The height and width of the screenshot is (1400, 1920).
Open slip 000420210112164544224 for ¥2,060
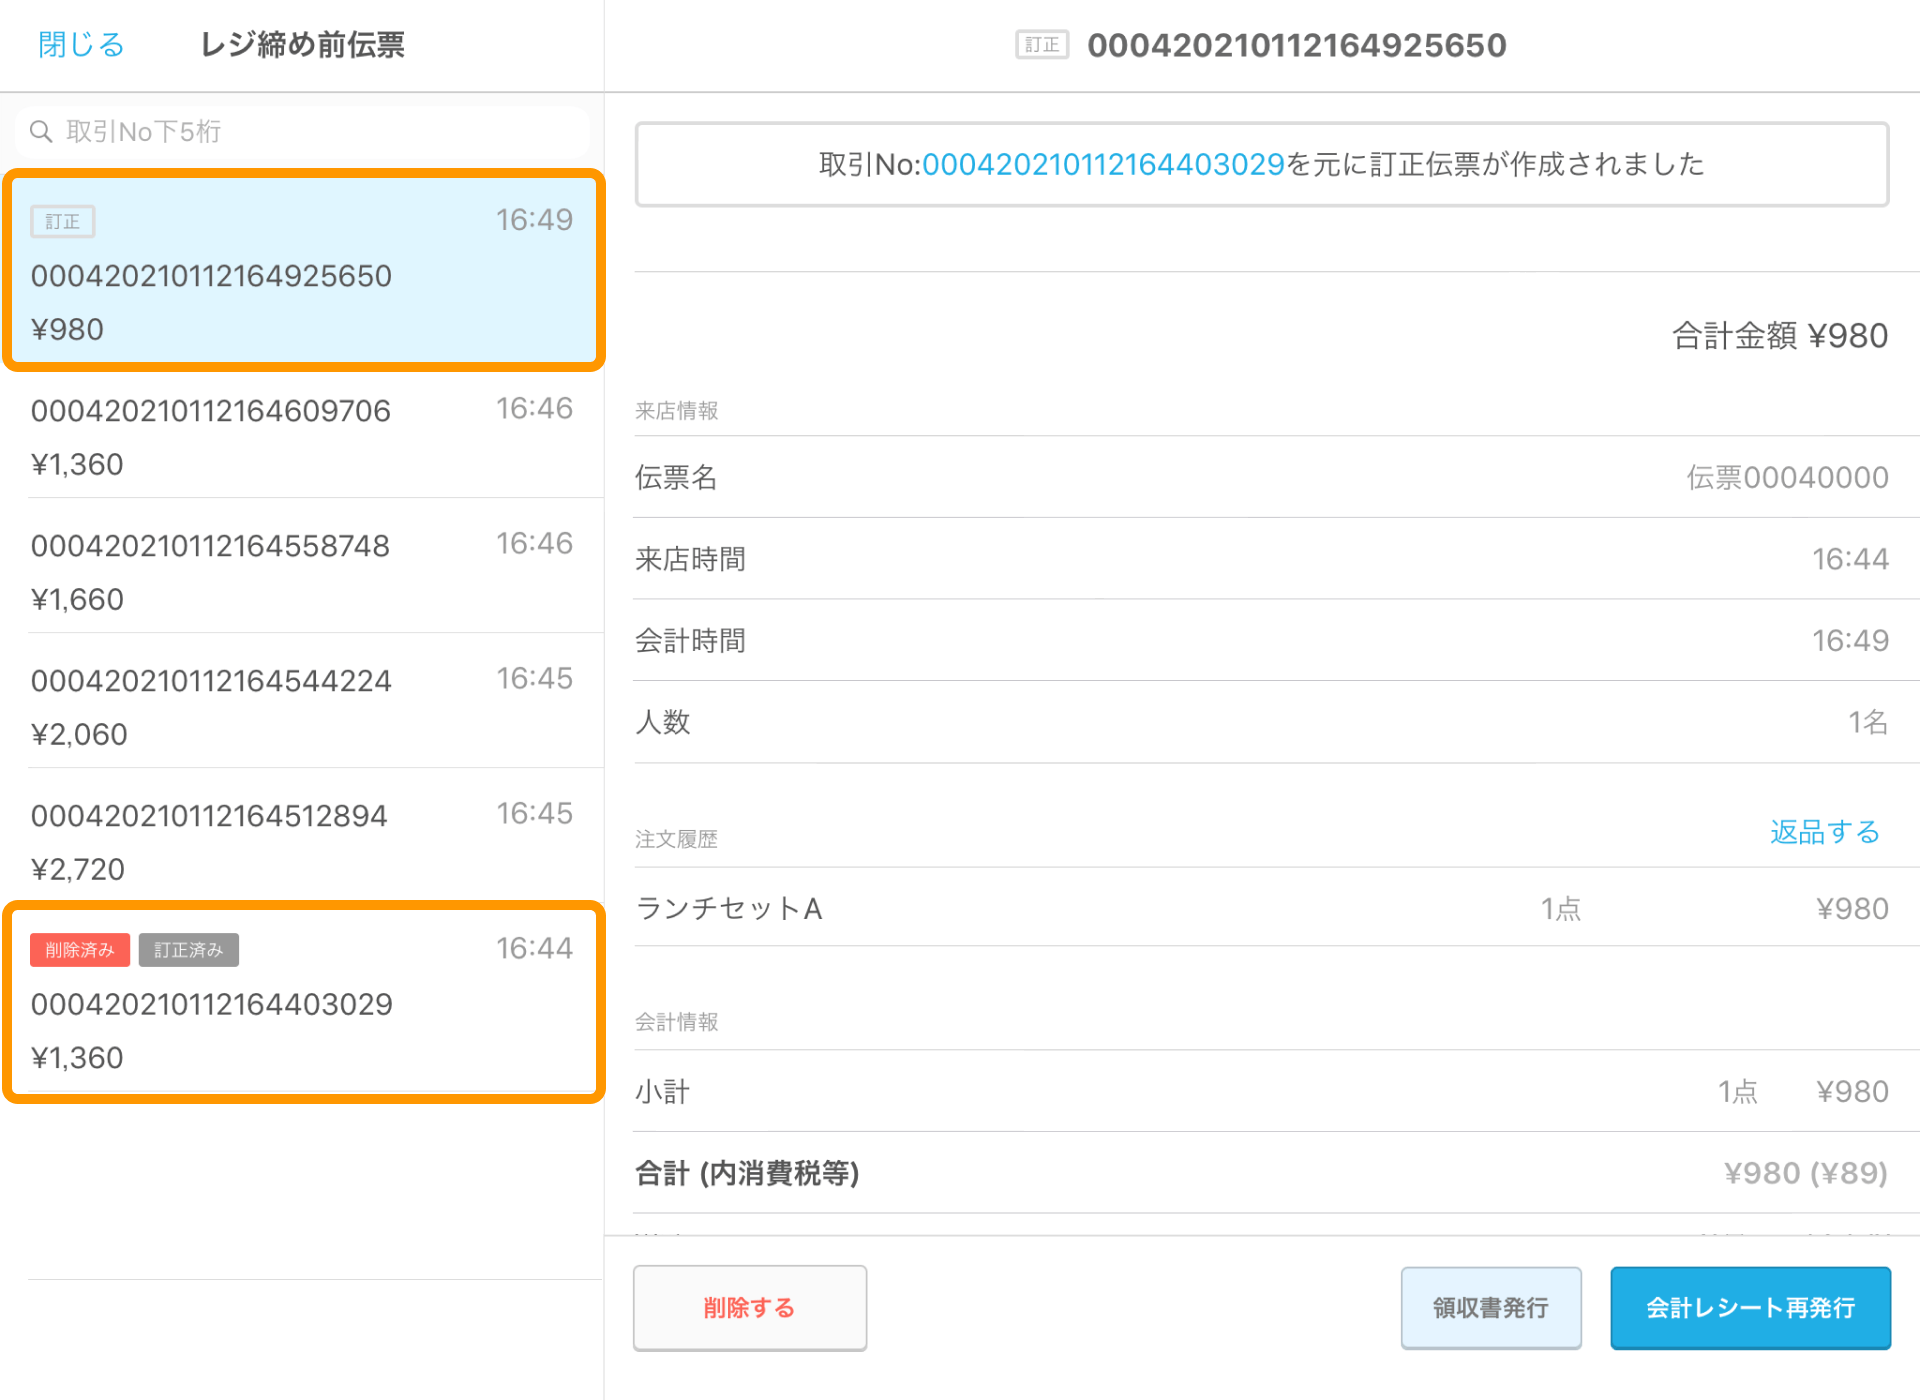click(300, 706)
